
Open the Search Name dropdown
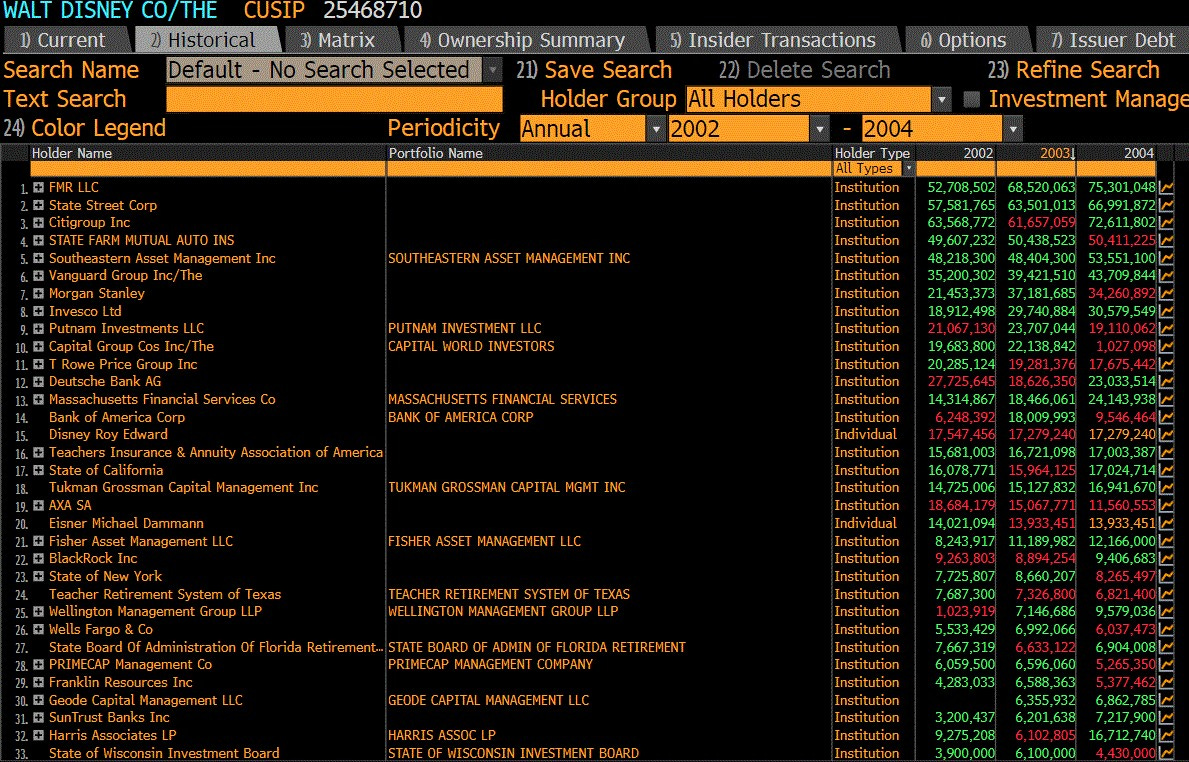493,70
